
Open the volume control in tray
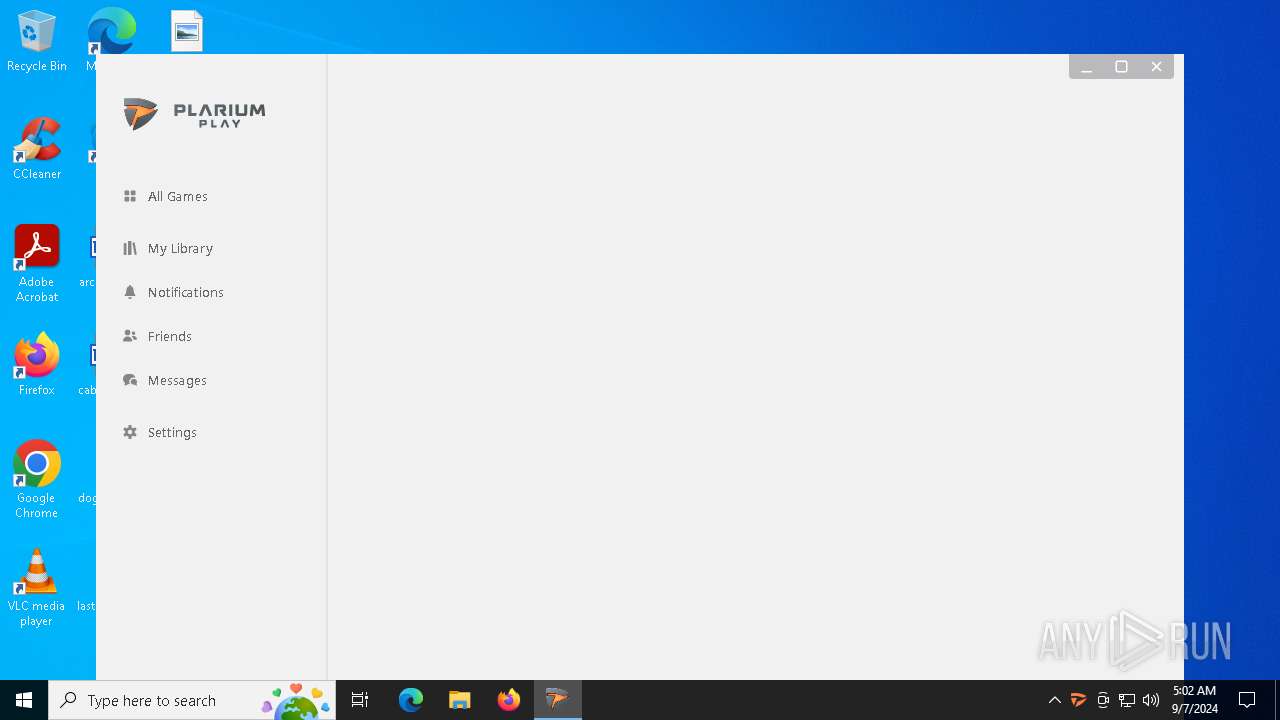(x=1151, y=700)
